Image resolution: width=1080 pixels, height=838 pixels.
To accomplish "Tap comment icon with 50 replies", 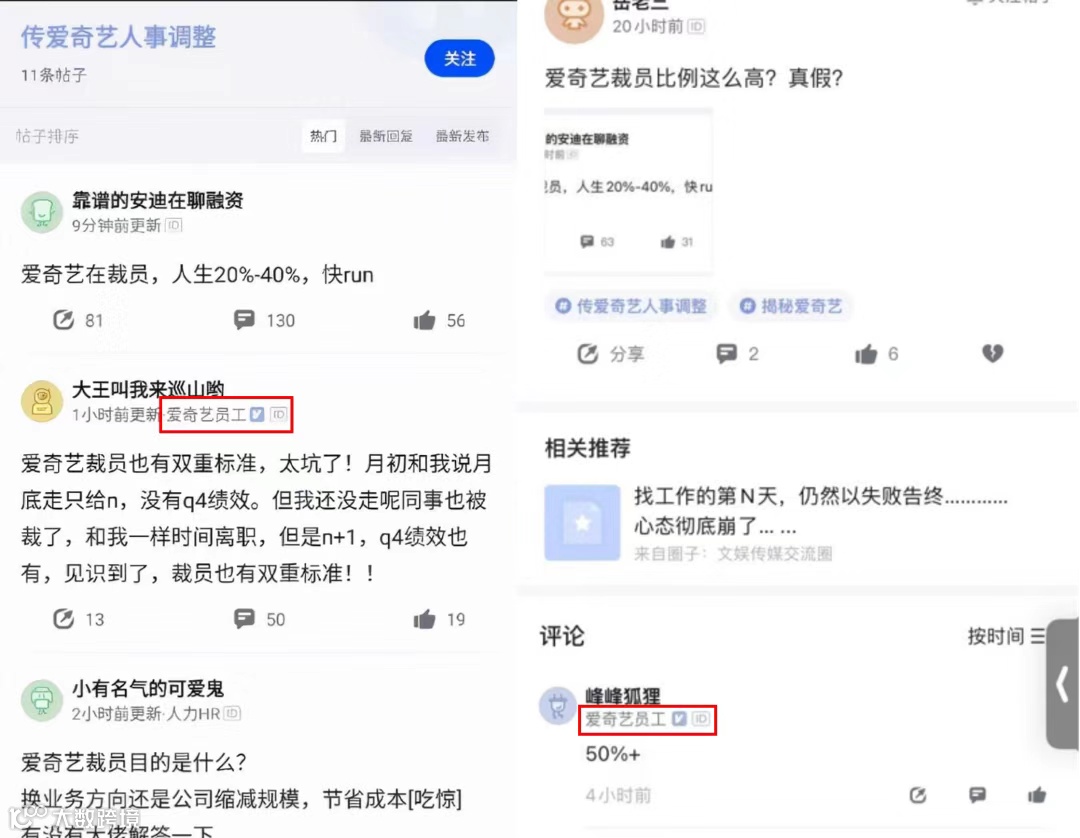I will click(244, 618).
